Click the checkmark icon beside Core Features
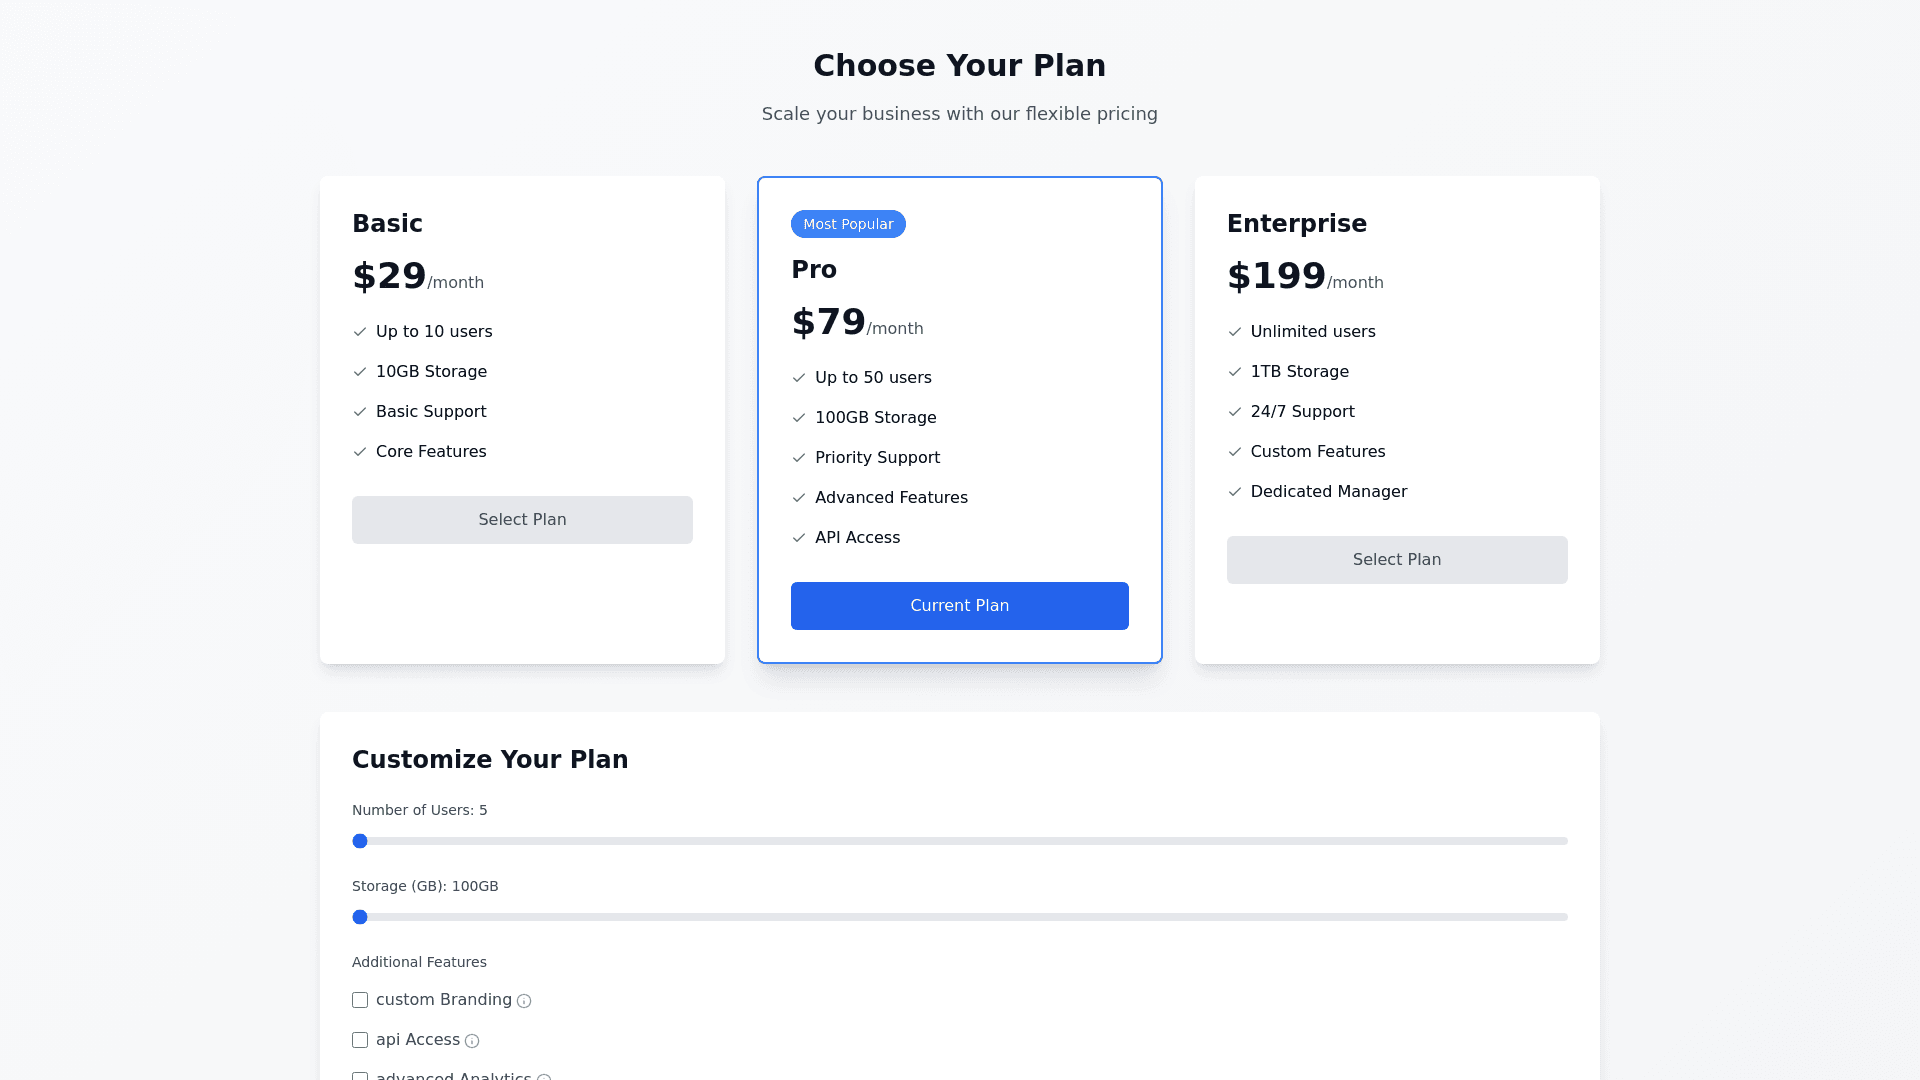The height and width of the screenshot is (1080, 1920). [360, 452]
